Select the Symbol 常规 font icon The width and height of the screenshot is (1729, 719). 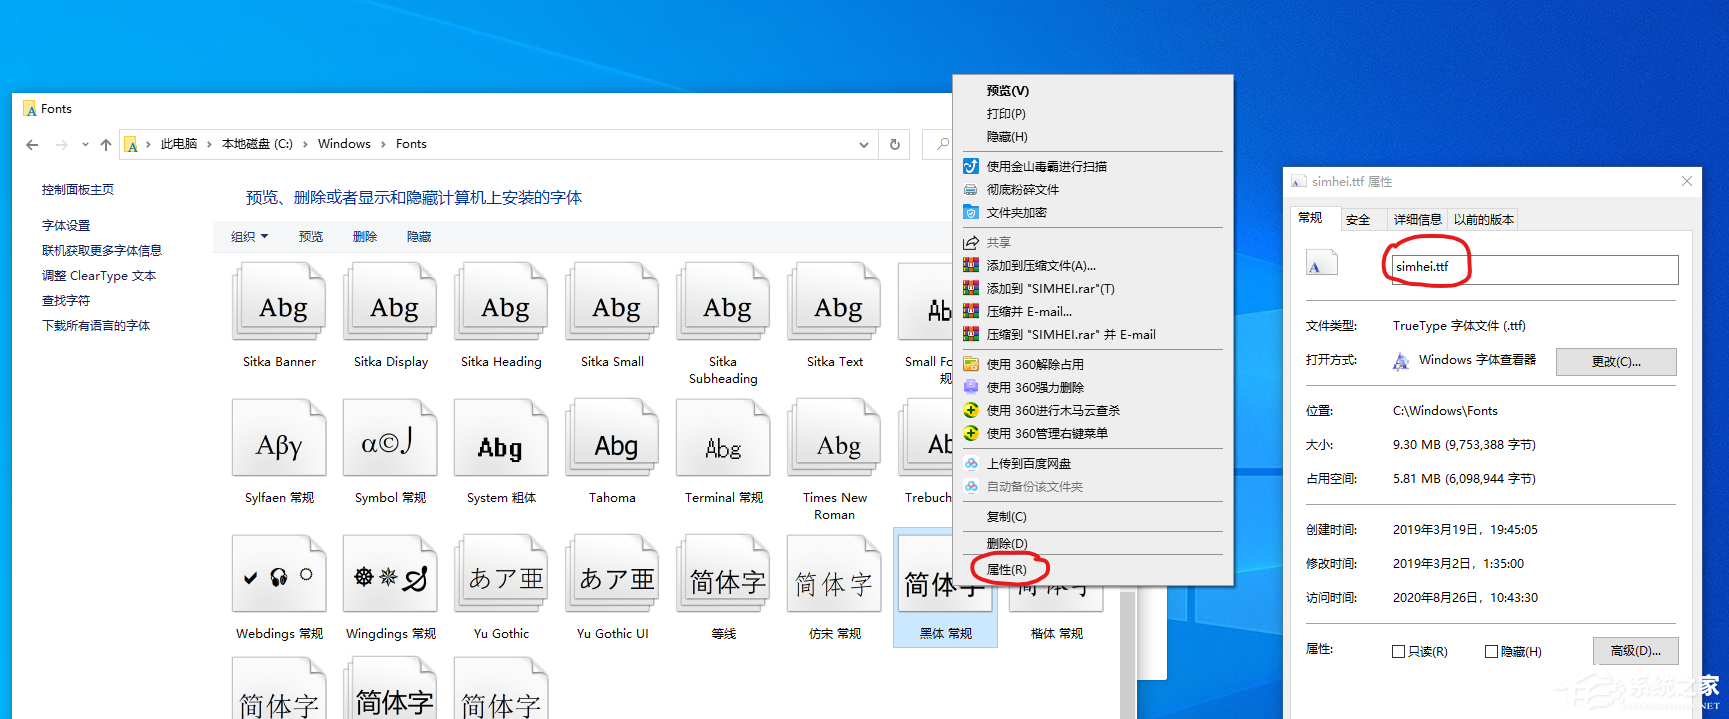(x=390, y=438)
